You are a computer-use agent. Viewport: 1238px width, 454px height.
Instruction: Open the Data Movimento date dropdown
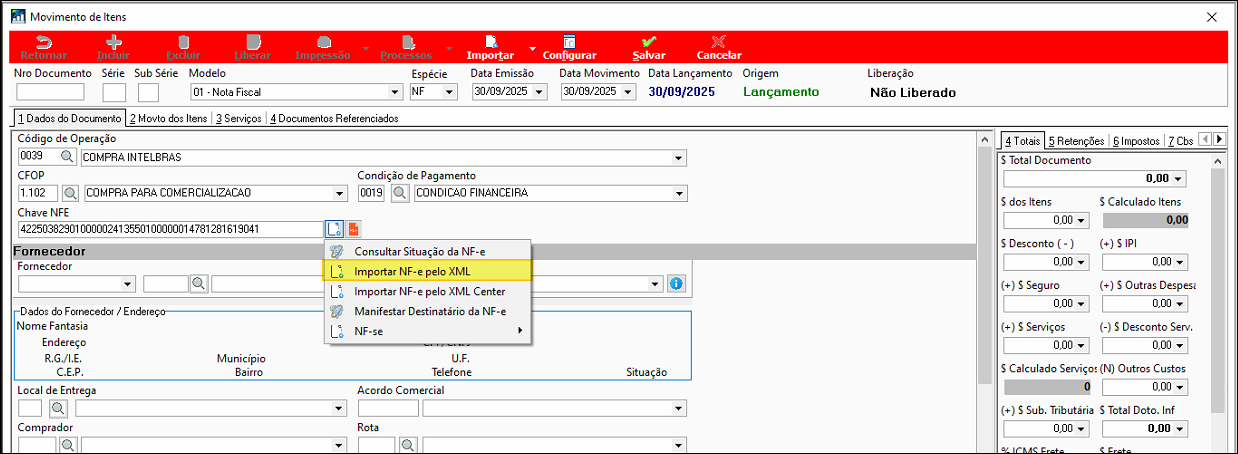(628, 92)
